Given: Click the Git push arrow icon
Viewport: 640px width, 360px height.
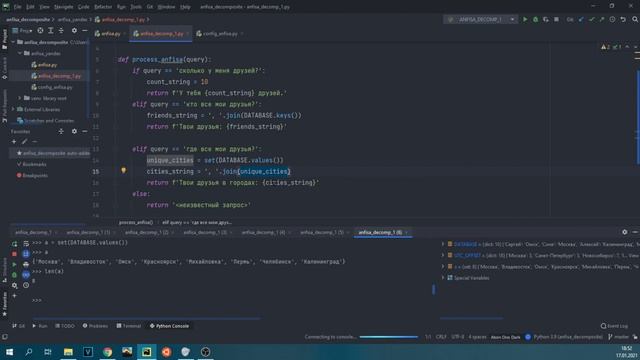Looking at the screenshot, I should point(602,19).
